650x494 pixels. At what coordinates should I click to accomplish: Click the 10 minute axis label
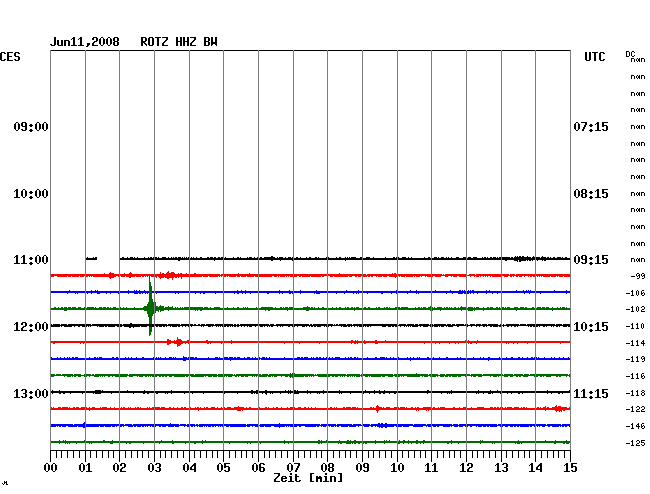(397, 468)
